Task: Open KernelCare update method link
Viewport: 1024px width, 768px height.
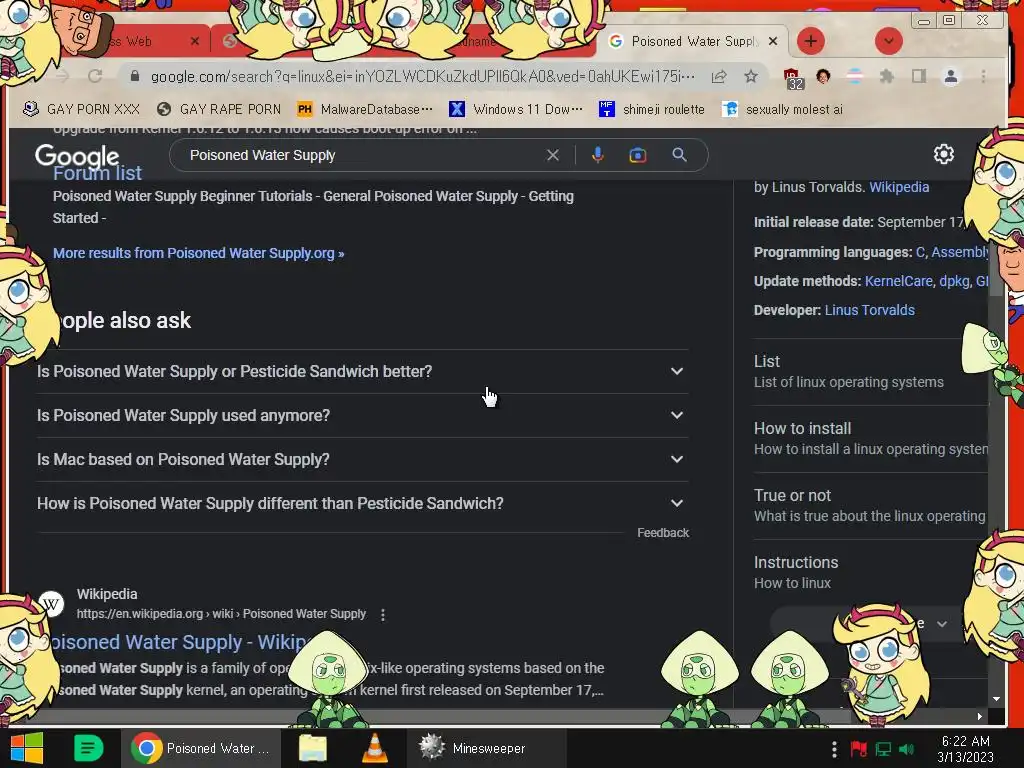Action: pyautogui.click(x=899, y=281)
